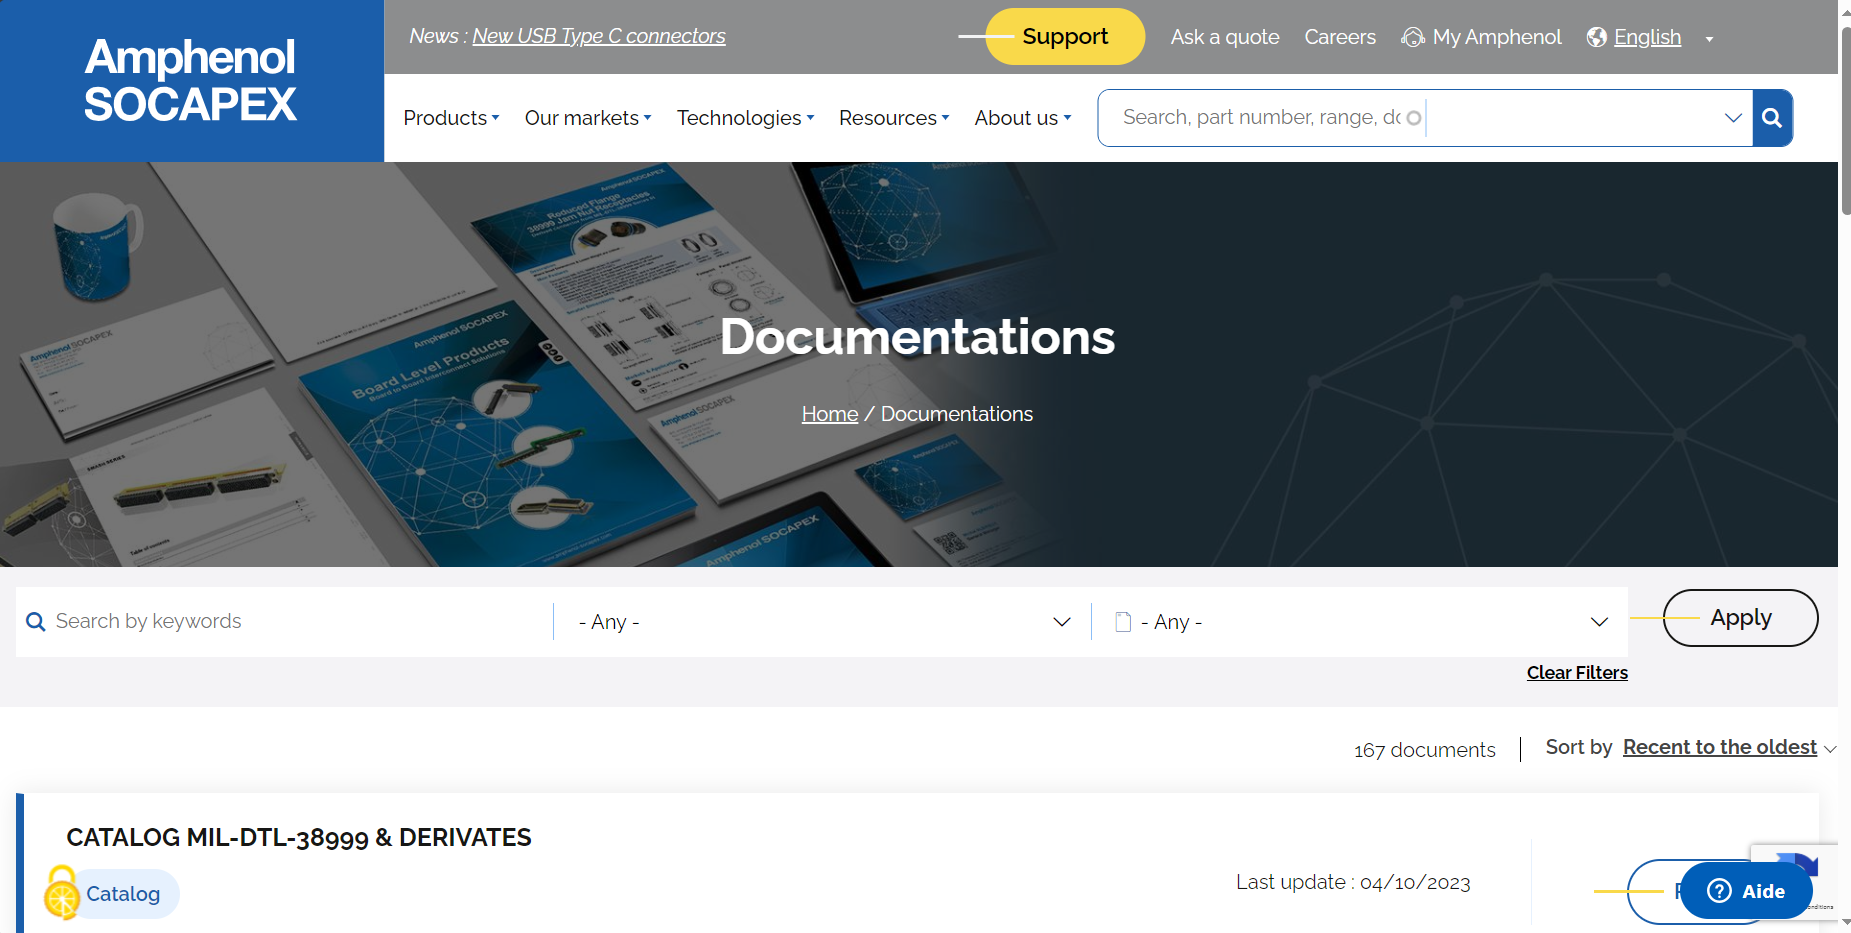Screen dimensions: 1851x933
Task: Open the New USB Type C connectors news link
Action: (599, 36)
